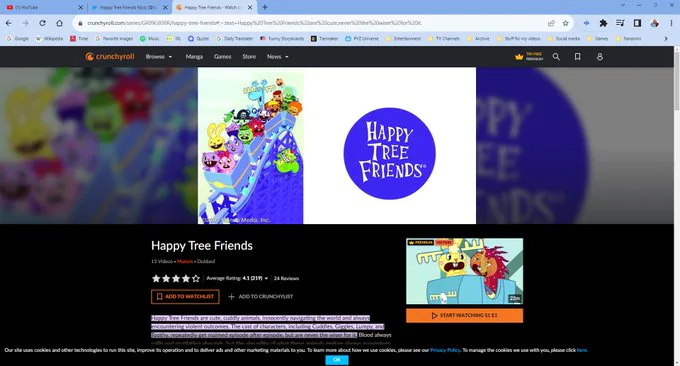Switch to the YouTube browser tab
The image size is (680, 366).
coord(42,7)
